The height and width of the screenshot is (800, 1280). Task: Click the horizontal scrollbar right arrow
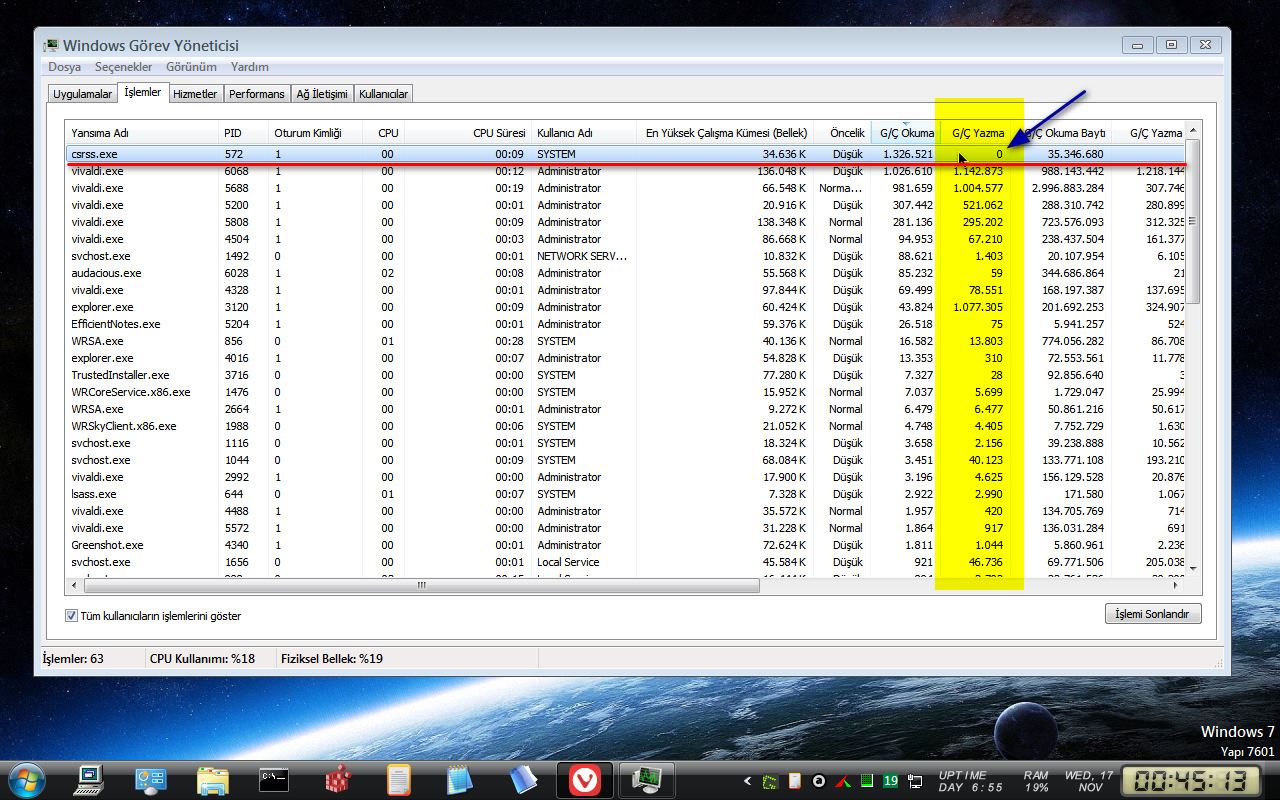click(x=1176, y=585)
